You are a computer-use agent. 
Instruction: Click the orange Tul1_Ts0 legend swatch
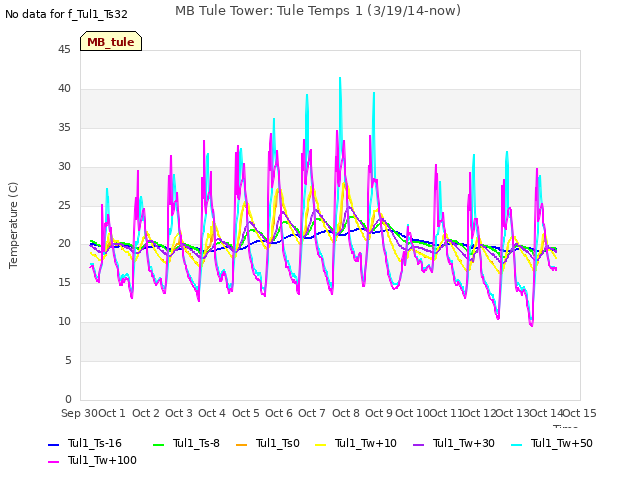[242, 444]
